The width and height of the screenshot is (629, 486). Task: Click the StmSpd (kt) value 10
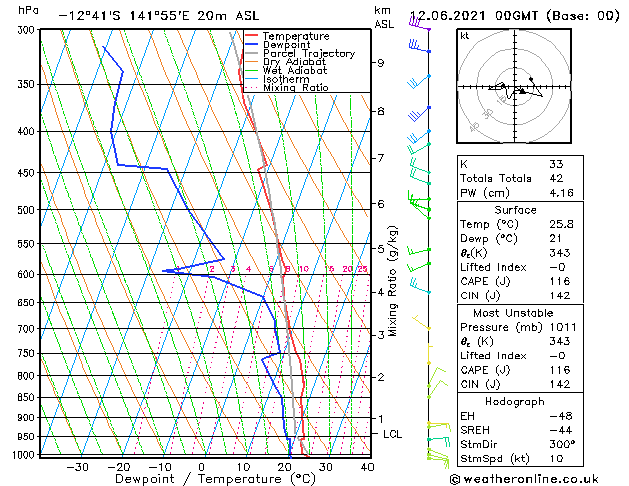(x=556, y=458)
